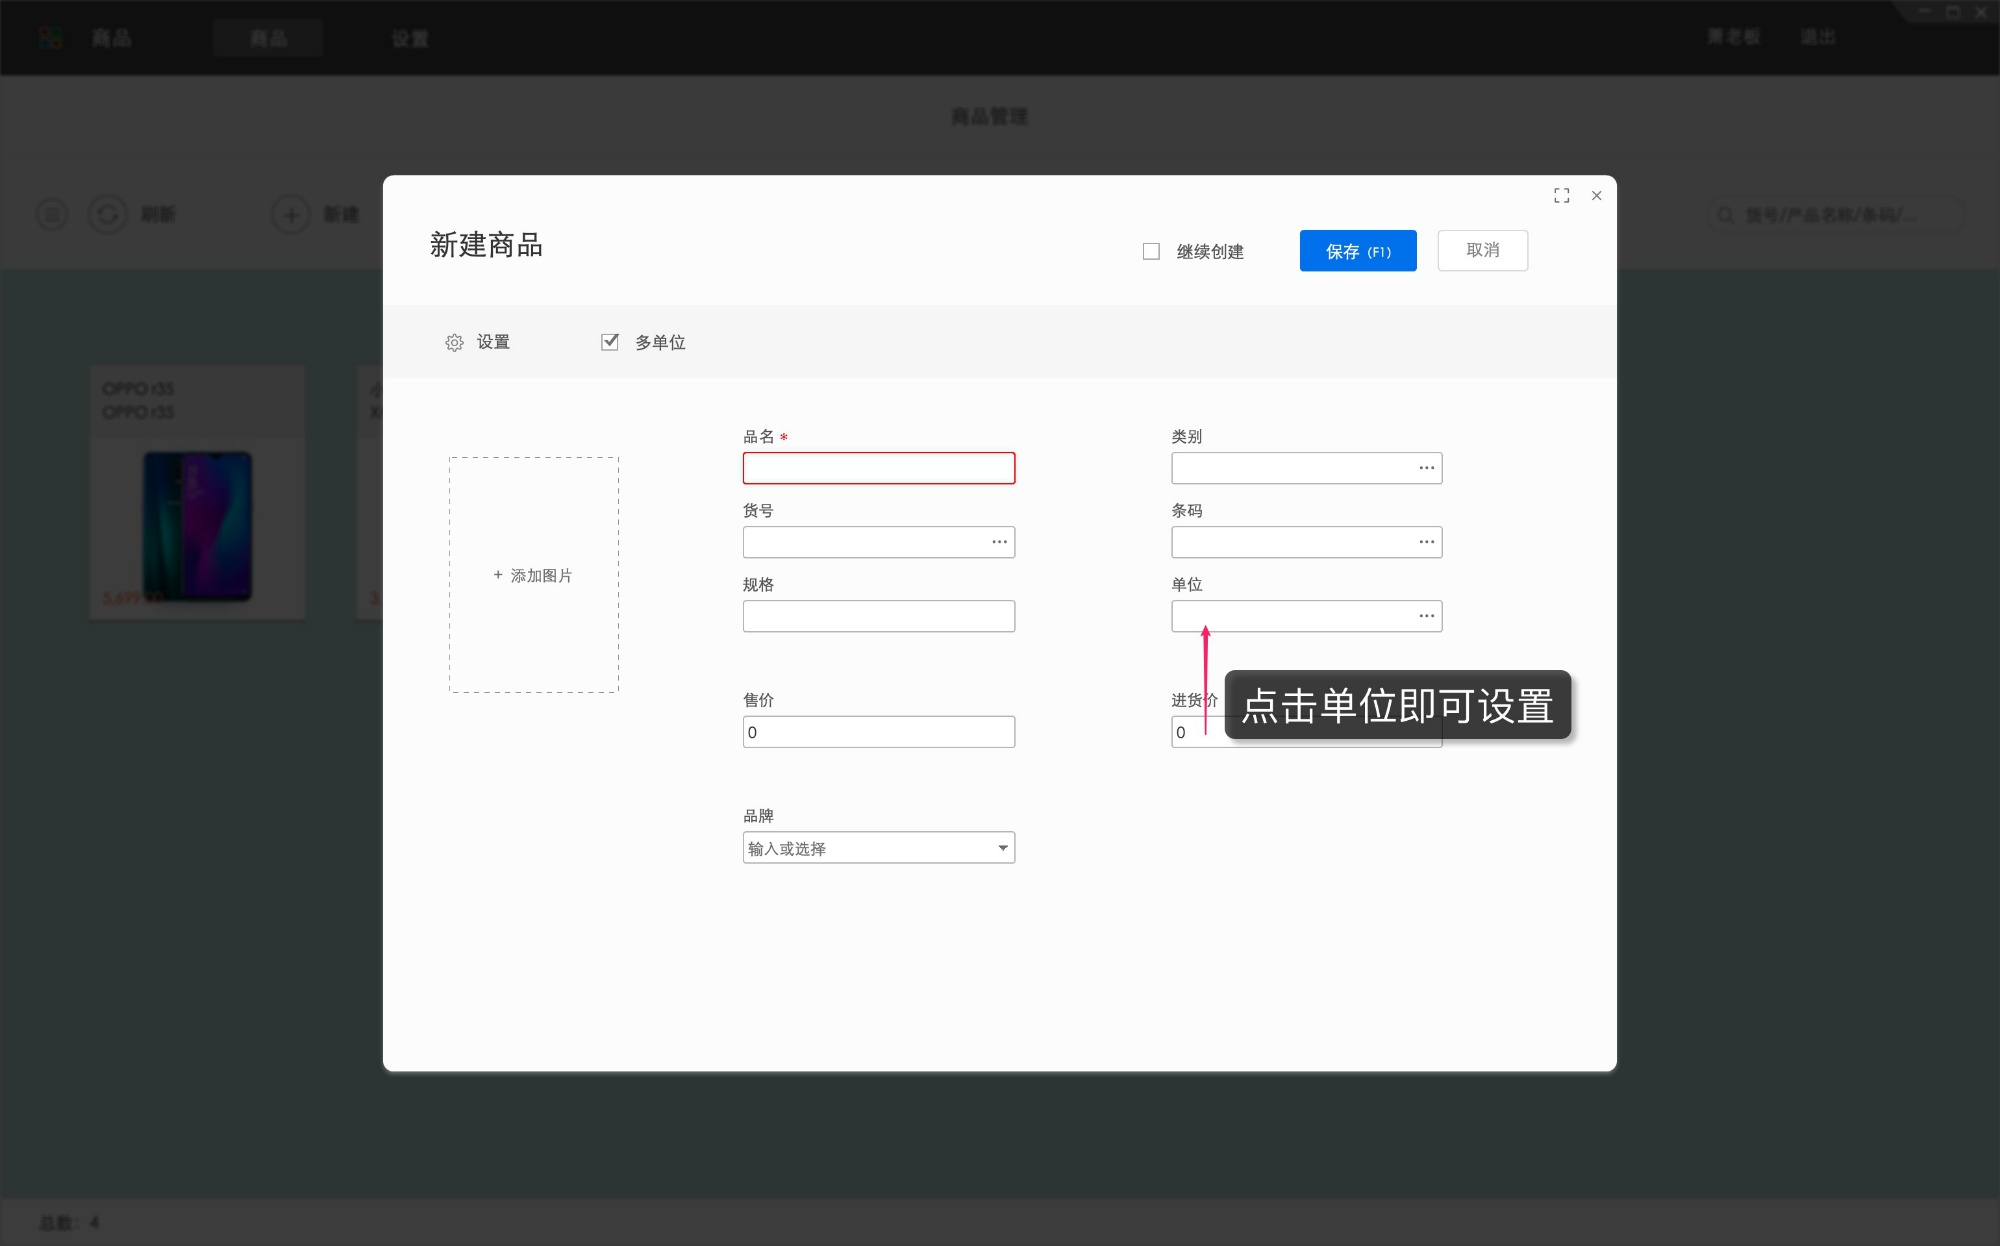
Task: Click the sale price input field
Action: 878,732
